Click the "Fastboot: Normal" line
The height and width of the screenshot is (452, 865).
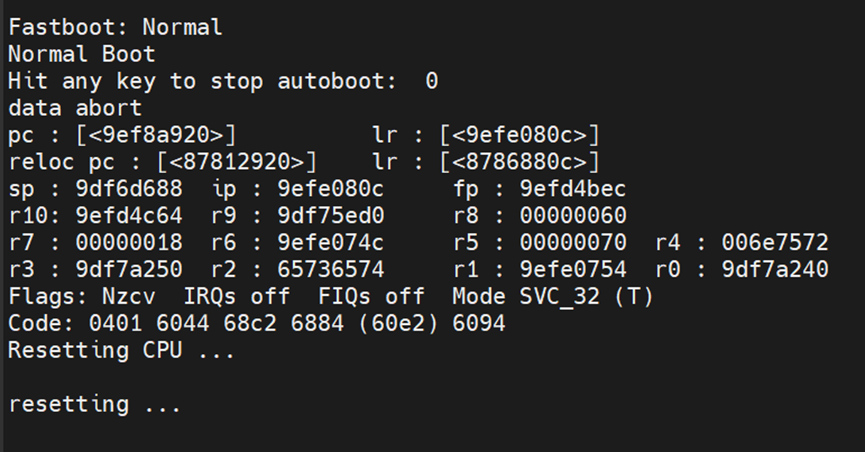pyautogui.click(x=115, y=27)
